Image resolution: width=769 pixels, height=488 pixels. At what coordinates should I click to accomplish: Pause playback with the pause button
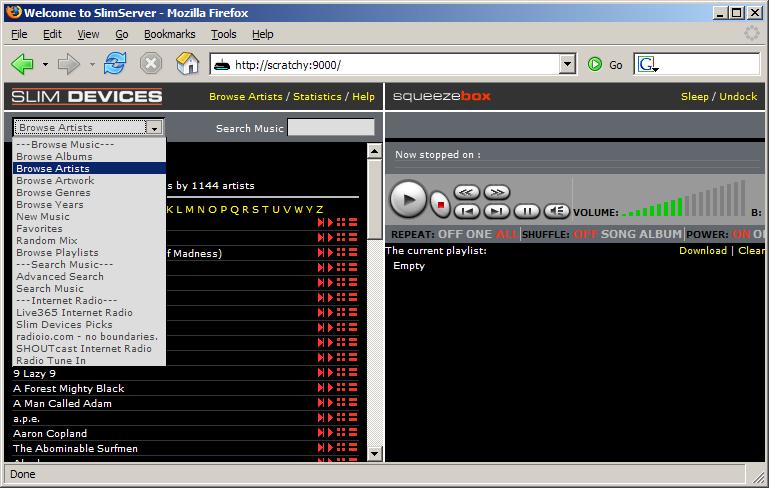(x=527, y=211)
